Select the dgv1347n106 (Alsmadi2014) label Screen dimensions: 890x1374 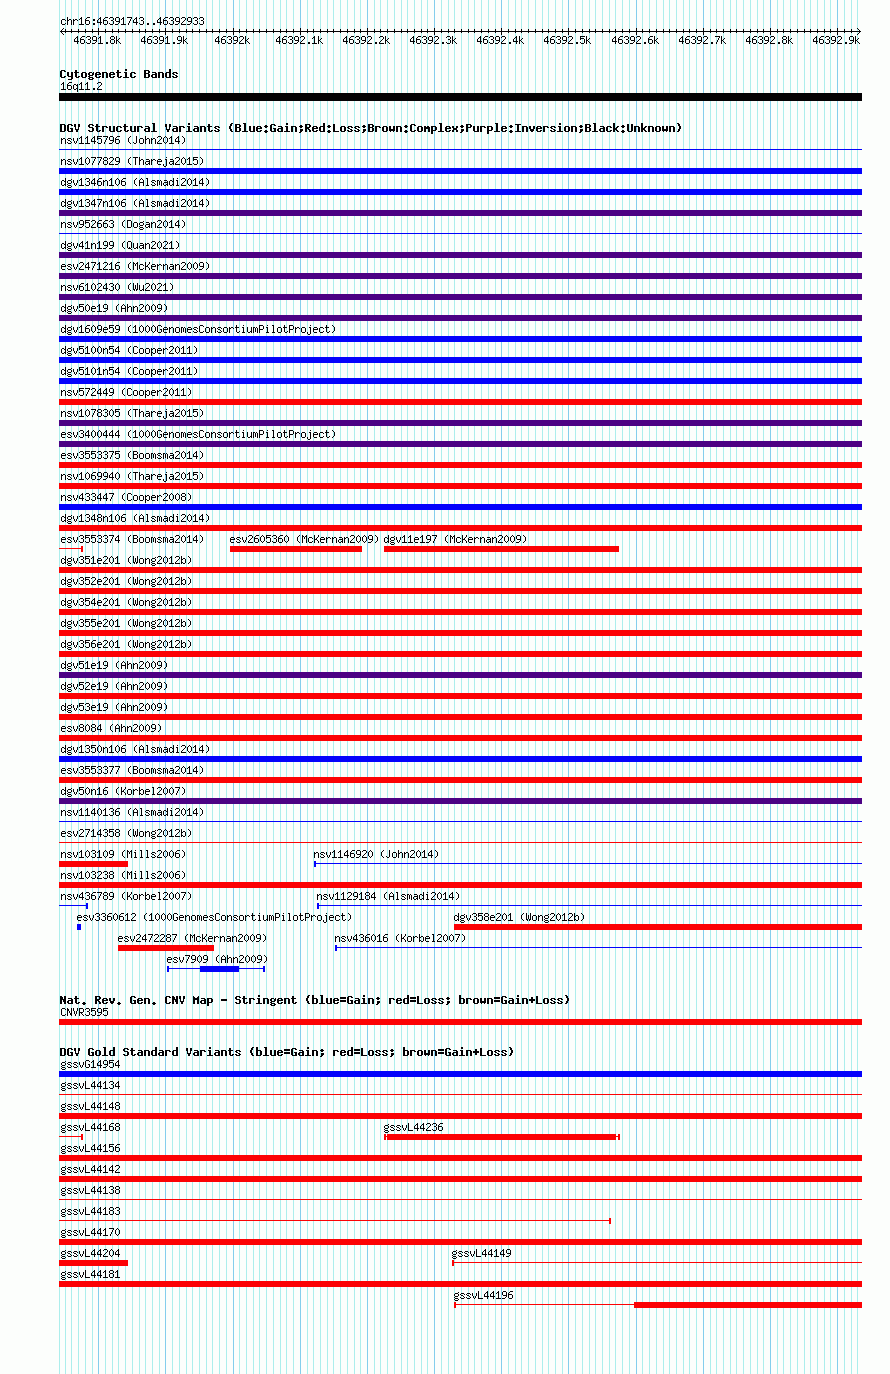(135, 203)
